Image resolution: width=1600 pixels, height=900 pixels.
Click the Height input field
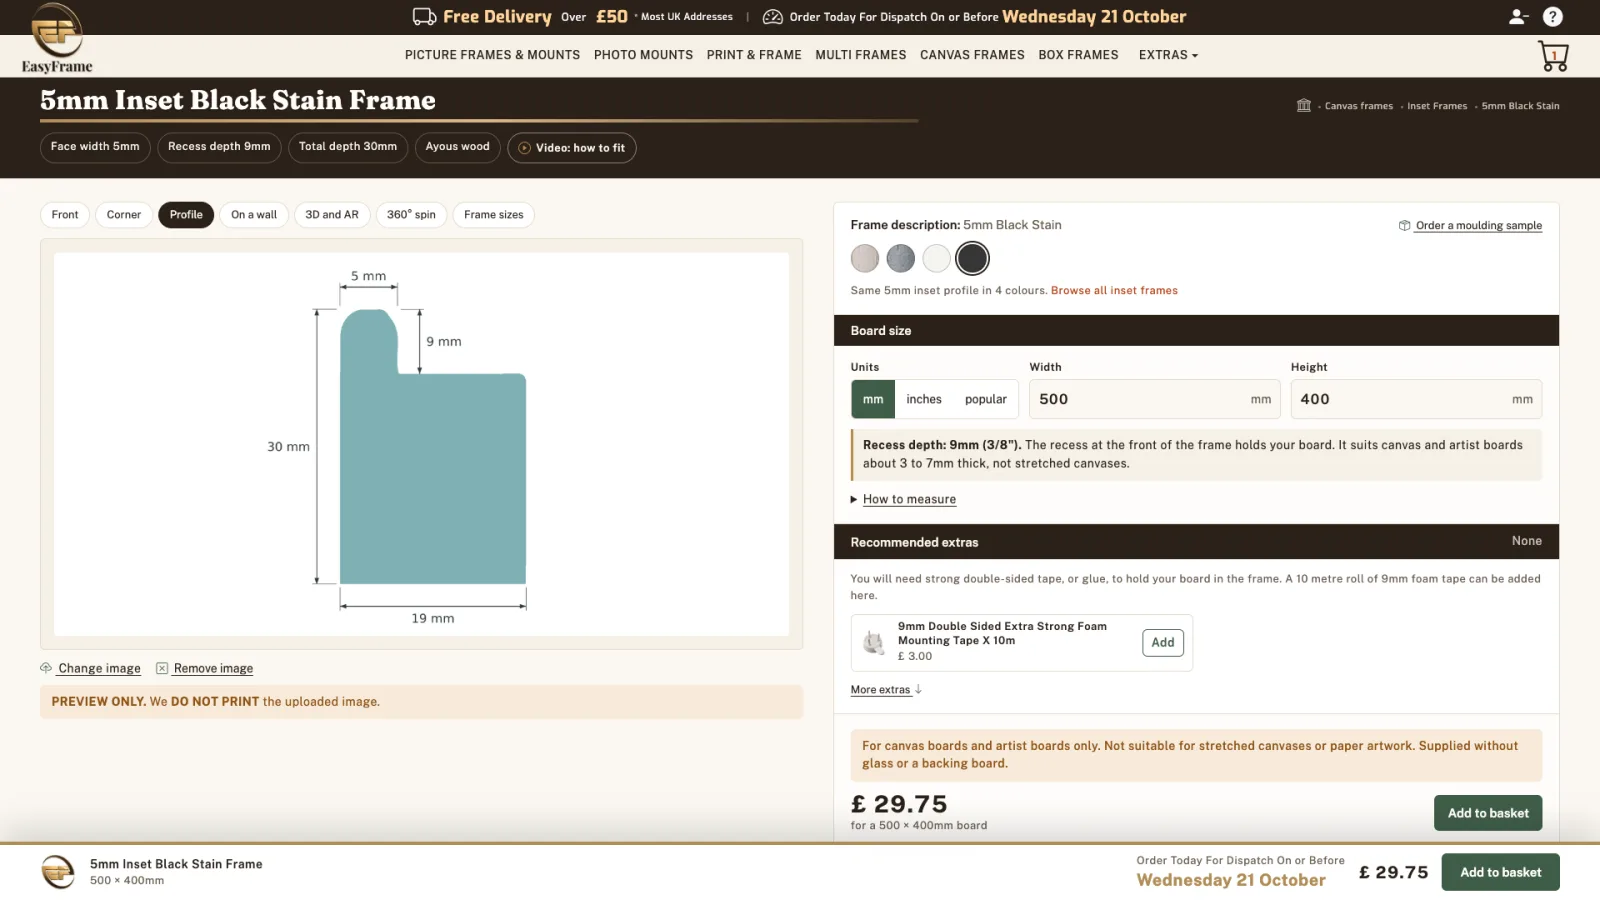1416,399
